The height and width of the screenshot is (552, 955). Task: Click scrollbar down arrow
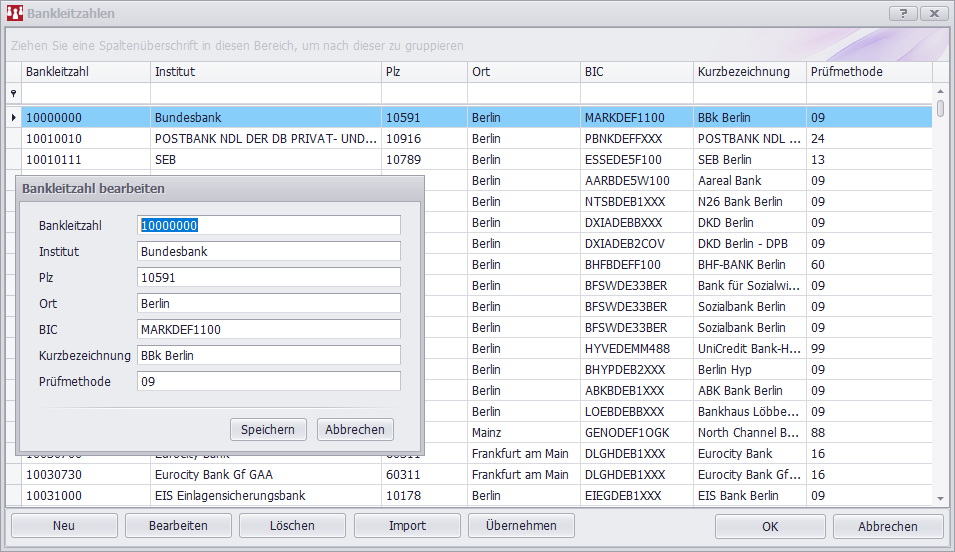click(x=940, y=498)
